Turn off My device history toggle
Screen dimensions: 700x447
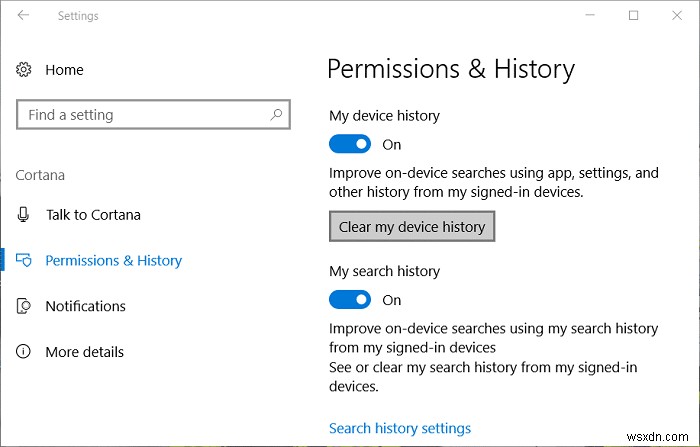pyautogui.click(x=350, y=145)
